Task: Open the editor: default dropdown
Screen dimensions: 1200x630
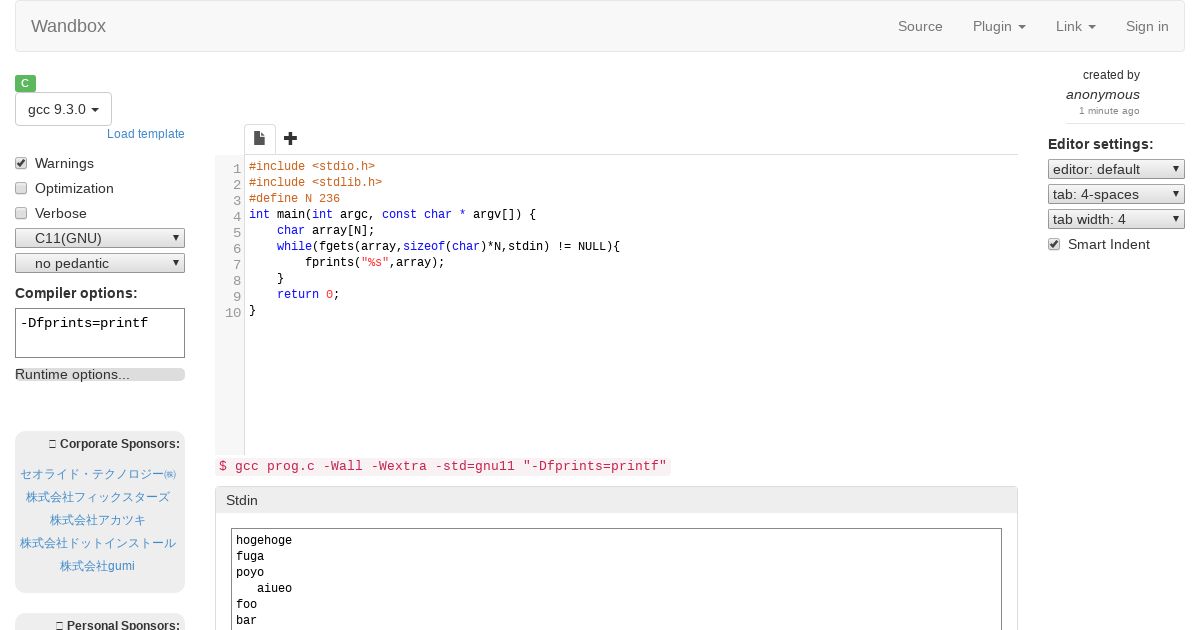Action: point(1116,169)
